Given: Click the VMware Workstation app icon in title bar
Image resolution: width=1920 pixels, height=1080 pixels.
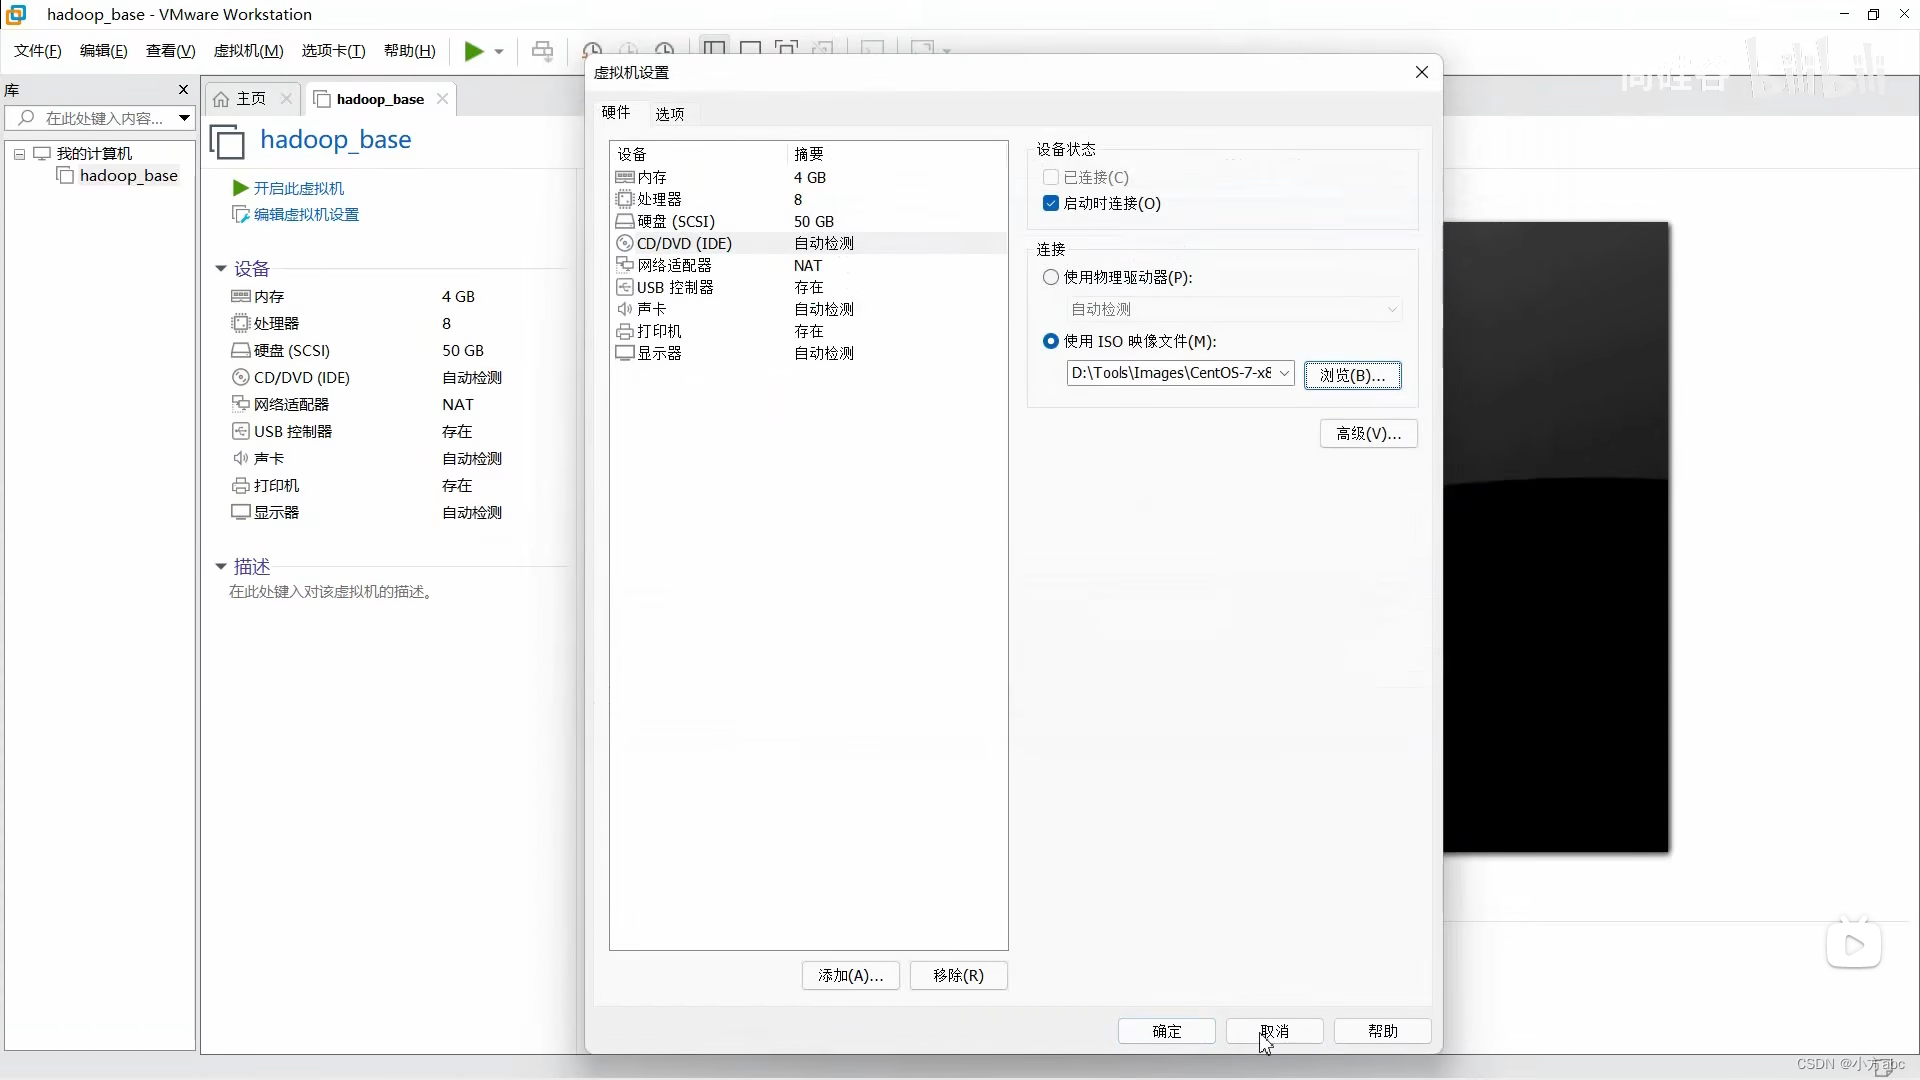Looking at the screenshot, I should pos(16,14).
